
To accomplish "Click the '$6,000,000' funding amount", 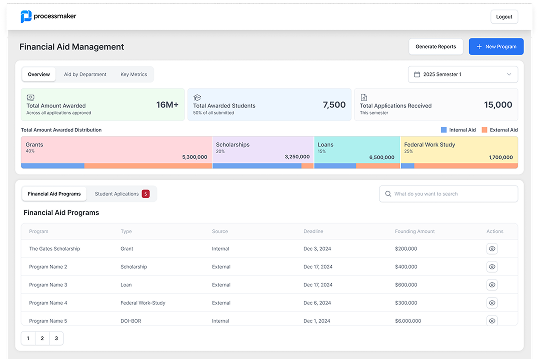I will pyautogui.click(x=408, y=321).
